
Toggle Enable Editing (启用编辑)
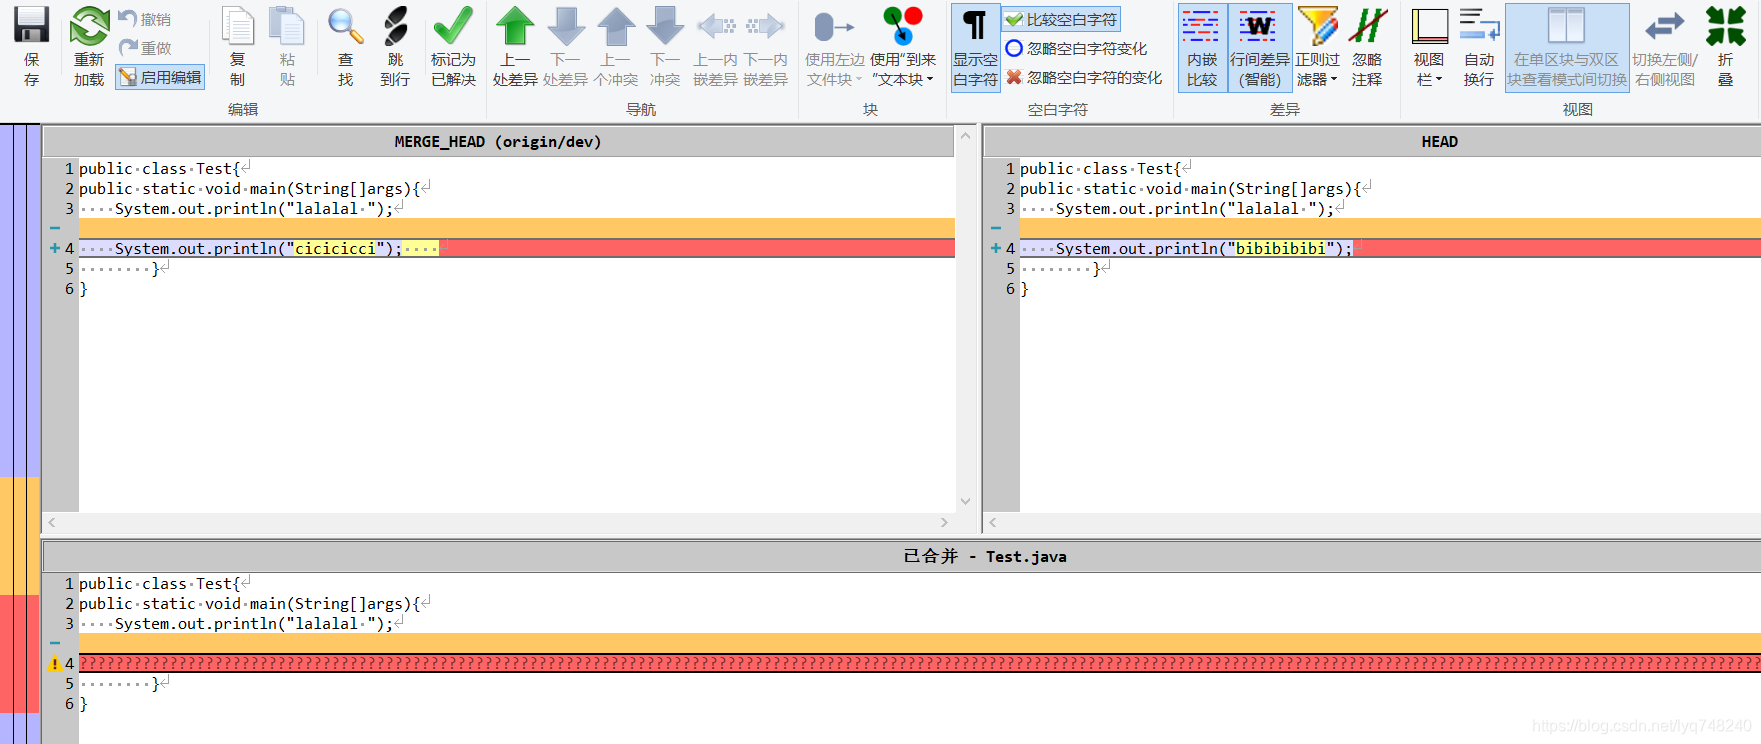pyautogui.click(x=160, y=77)
